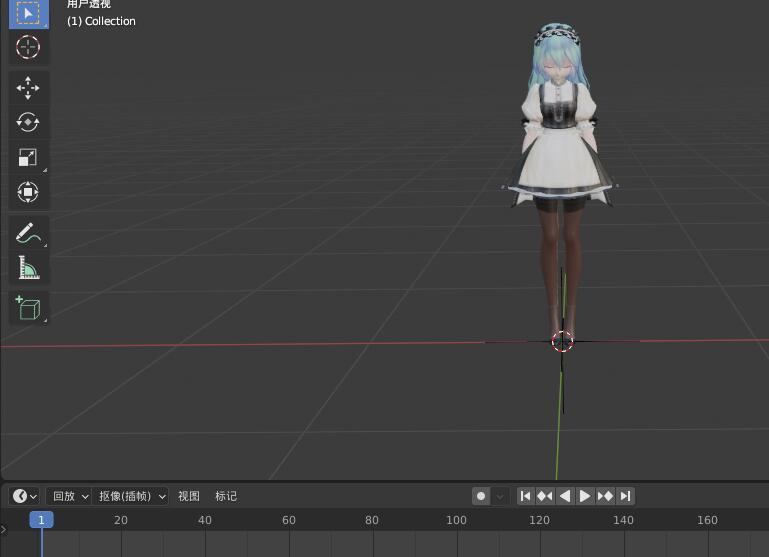Open the 视图 menu
This screenshot has width=769, height=557.
[x=189, y=496]
